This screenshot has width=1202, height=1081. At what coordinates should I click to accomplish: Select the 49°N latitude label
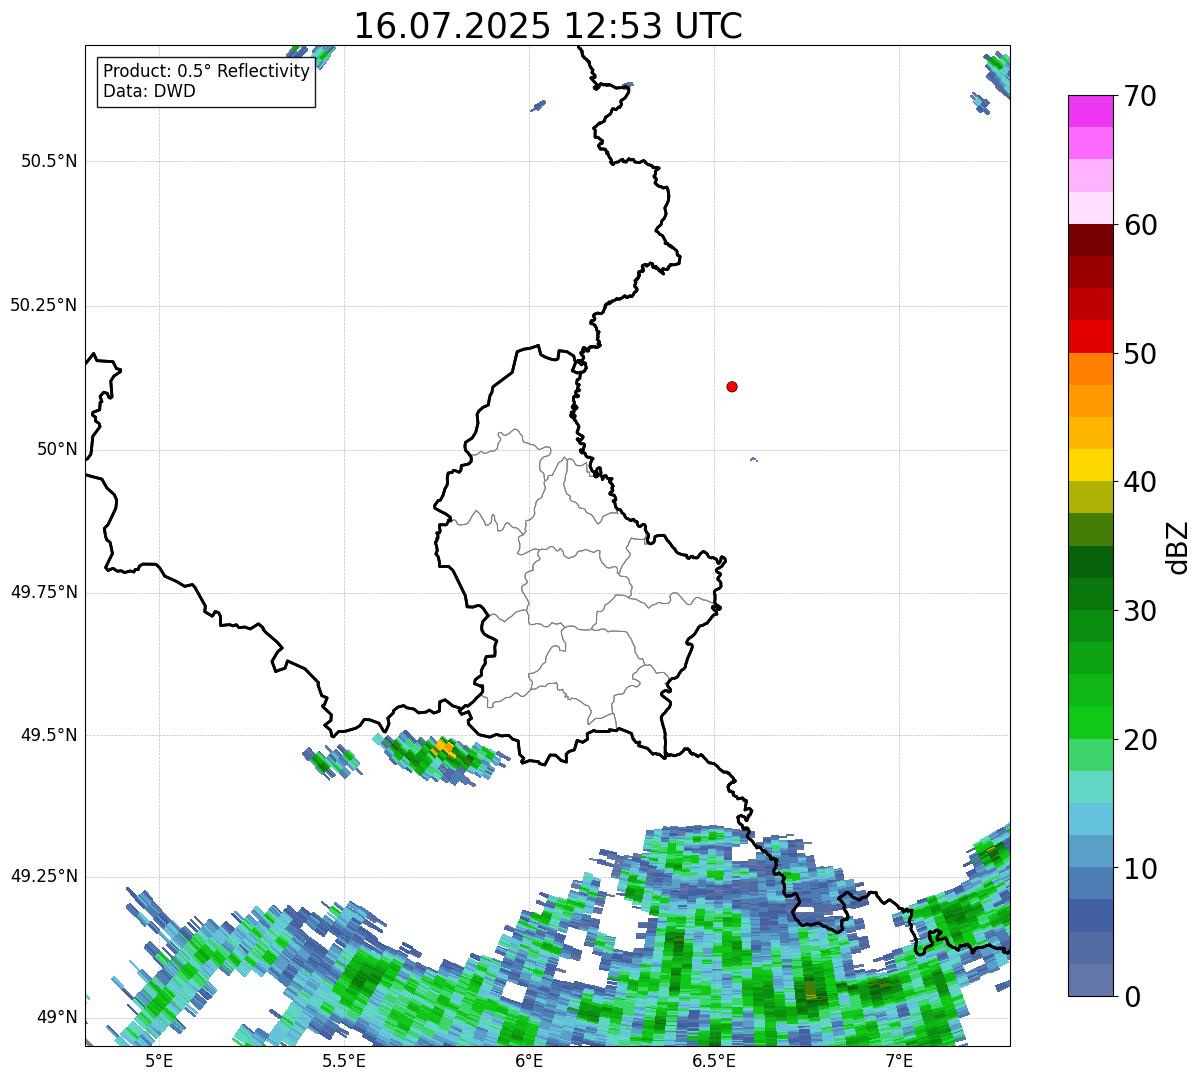pyautogui.click(x=57, y=1018)
